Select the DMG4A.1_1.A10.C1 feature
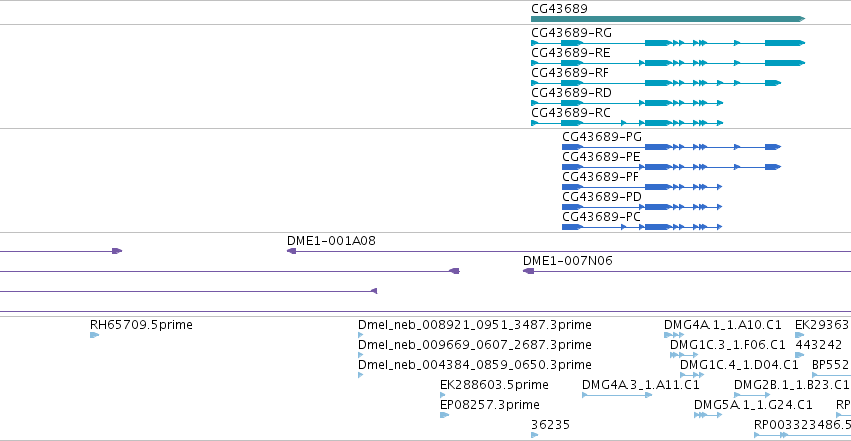Screen dimensions: 851x441 [x=723, y=325]
